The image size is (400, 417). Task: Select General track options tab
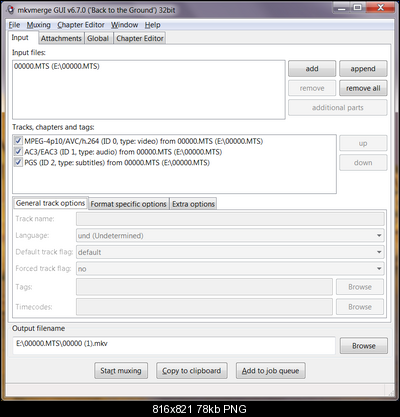(x=50, y=203)
